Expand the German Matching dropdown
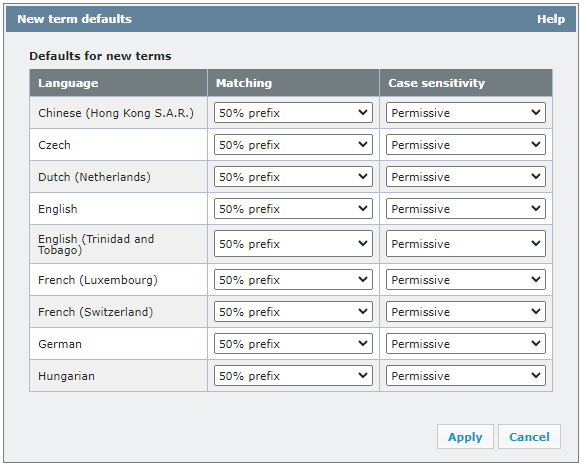The height and width of the screenshot is (466, 582). [293, 343]
